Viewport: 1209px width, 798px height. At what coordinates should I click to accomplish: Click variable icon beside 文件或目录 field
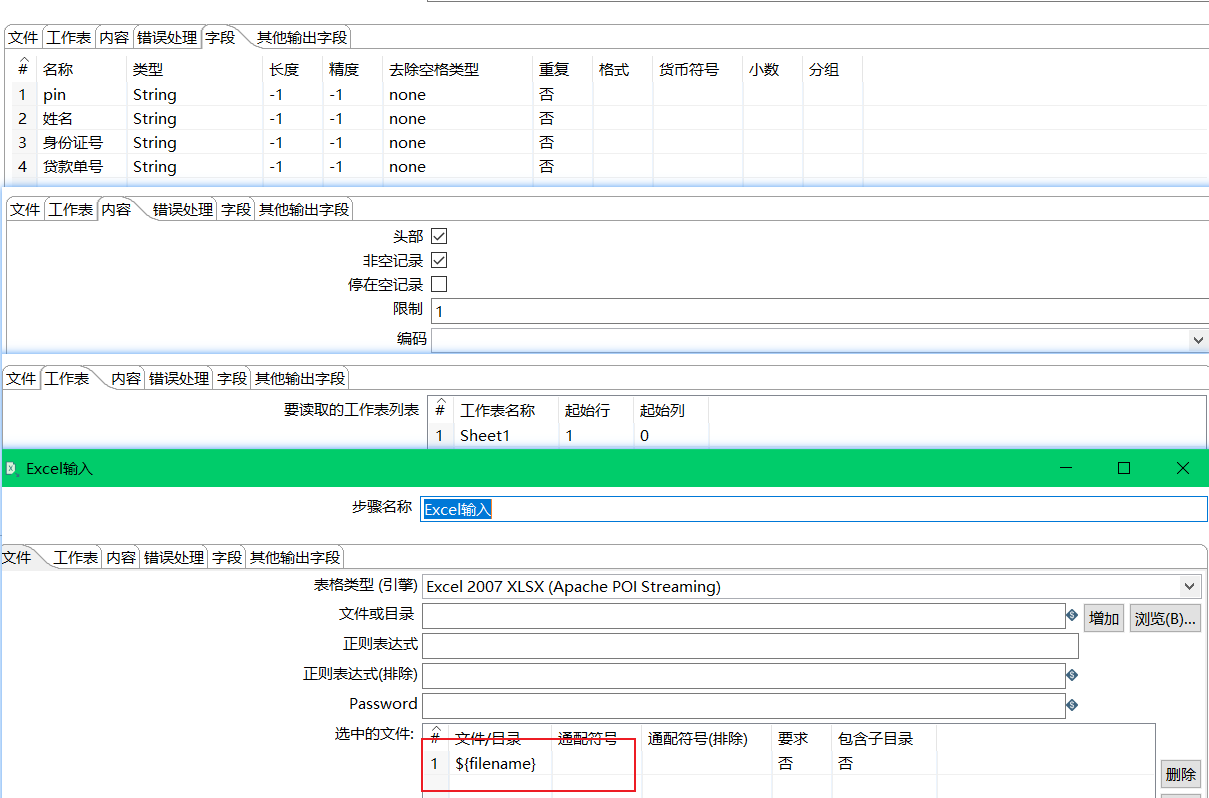(x=1072, y=616)
